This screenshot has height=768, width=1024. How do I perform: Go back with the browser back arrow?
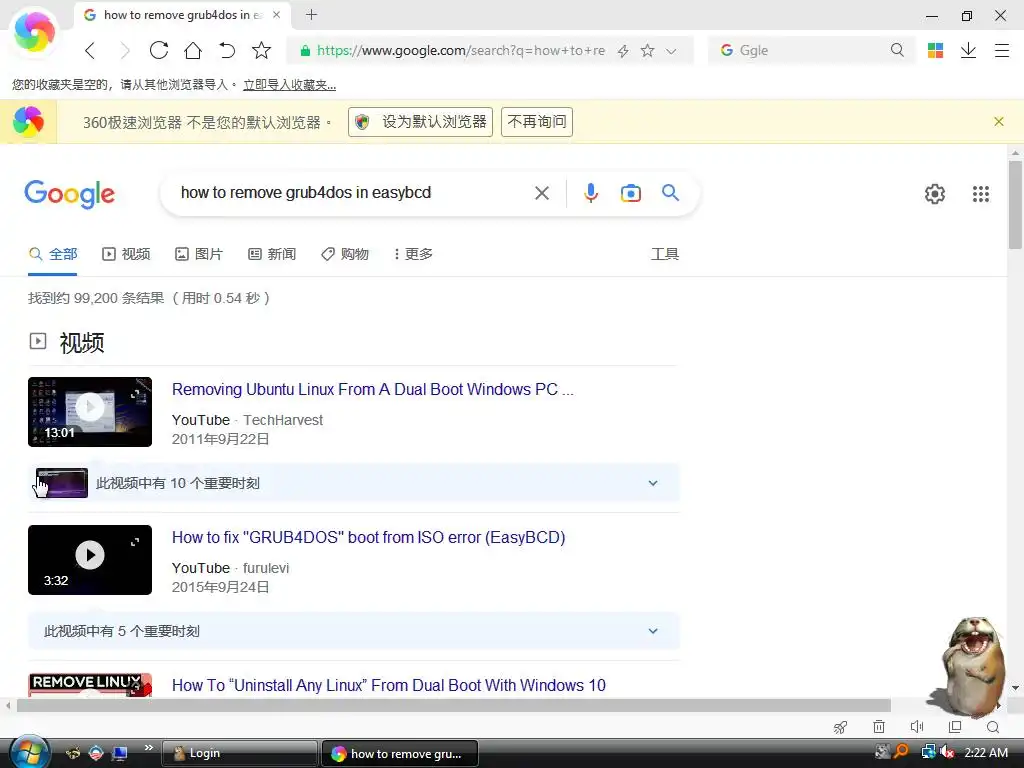[90, 50]
